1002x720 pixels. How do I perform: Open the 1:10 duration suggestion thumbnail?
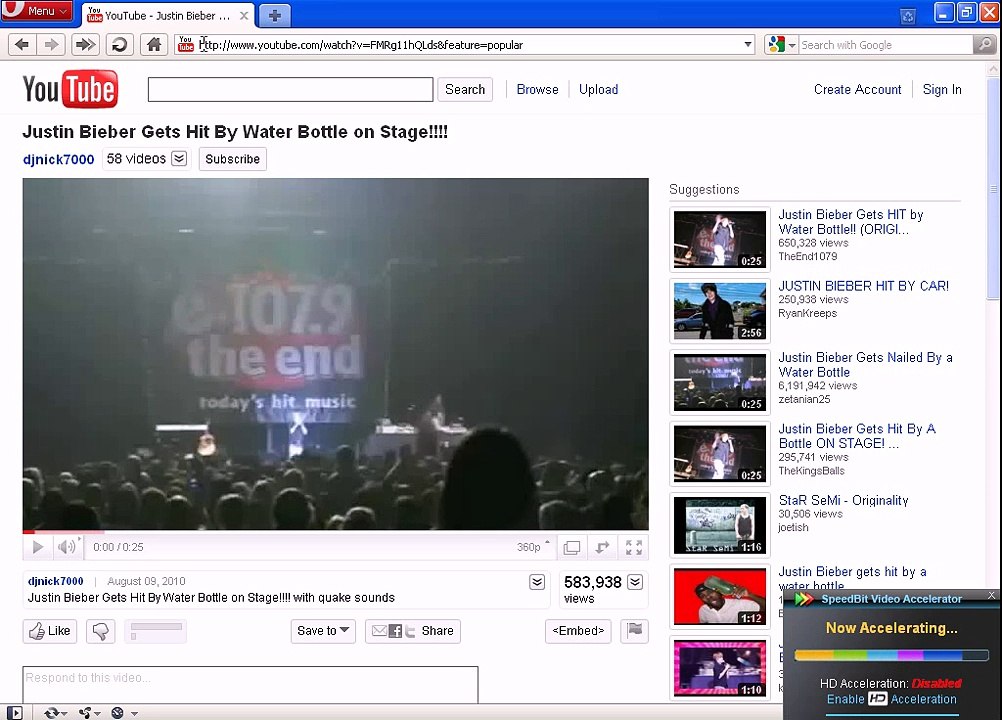click(x=720, y=668)
